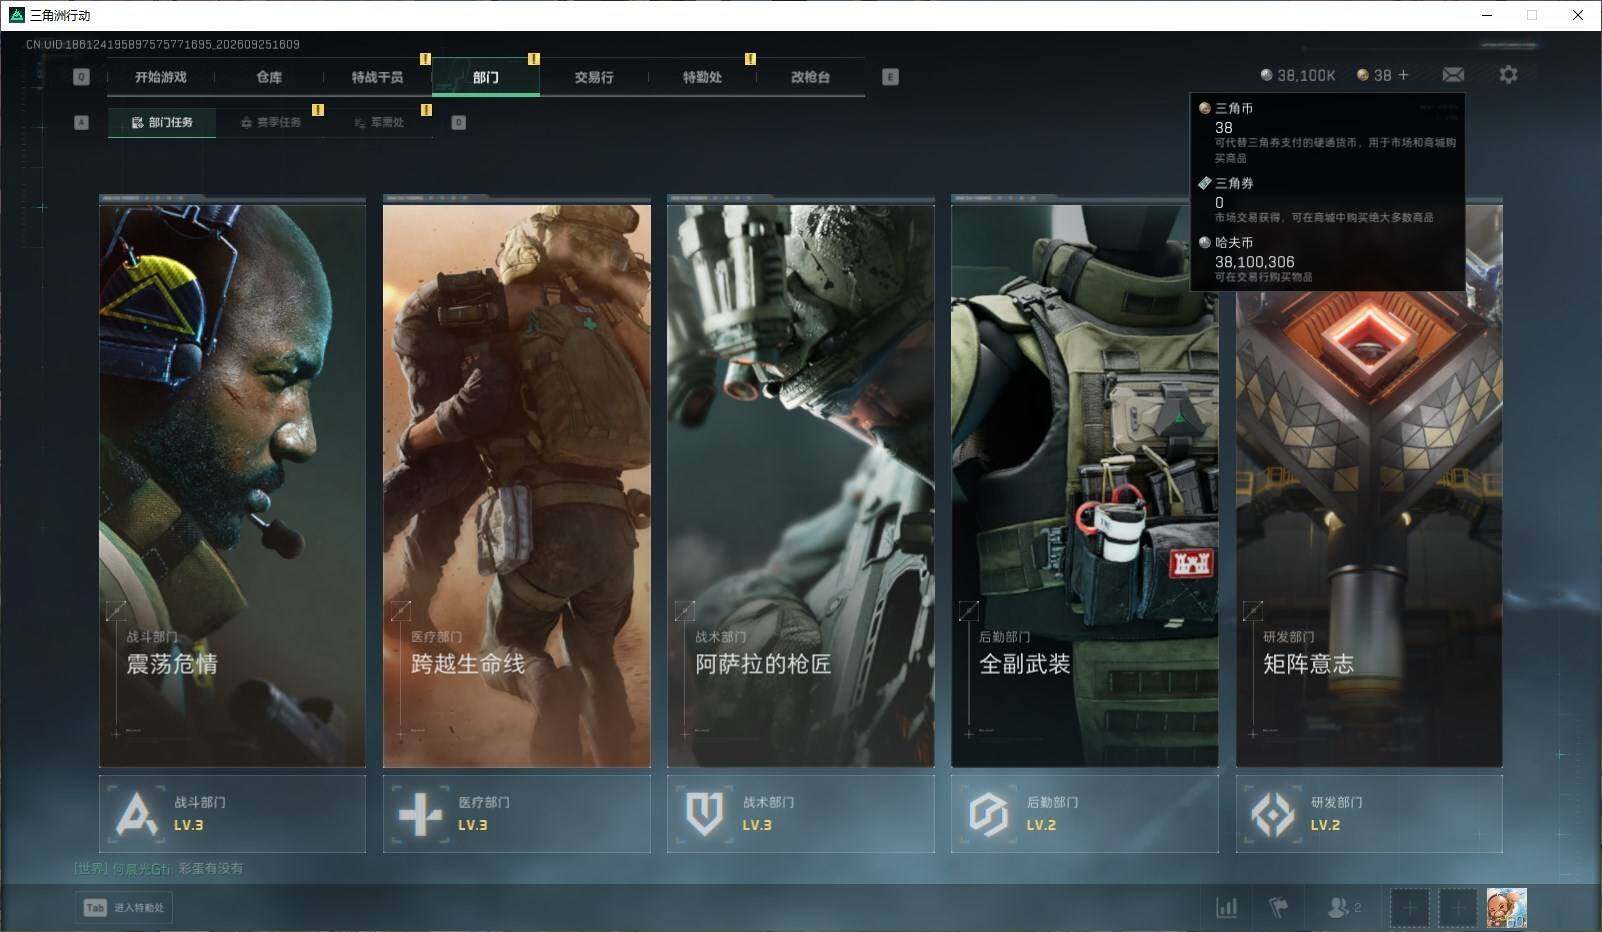1602x932 pixels.
Task: Minimize the 三角洲行动 window
Action: (1487, 15)
